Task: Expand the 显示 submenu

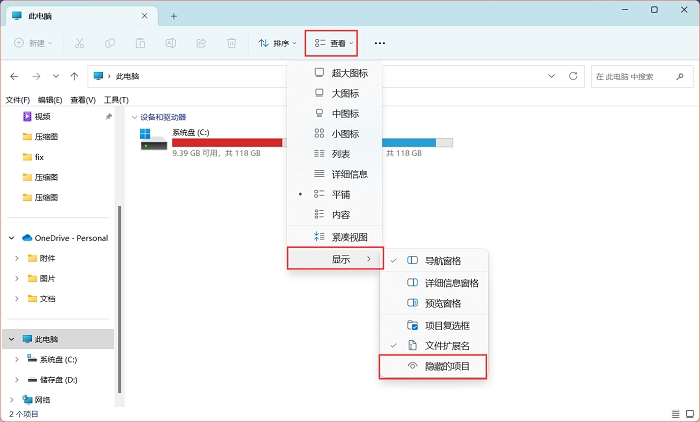Action: click(335, 259)
